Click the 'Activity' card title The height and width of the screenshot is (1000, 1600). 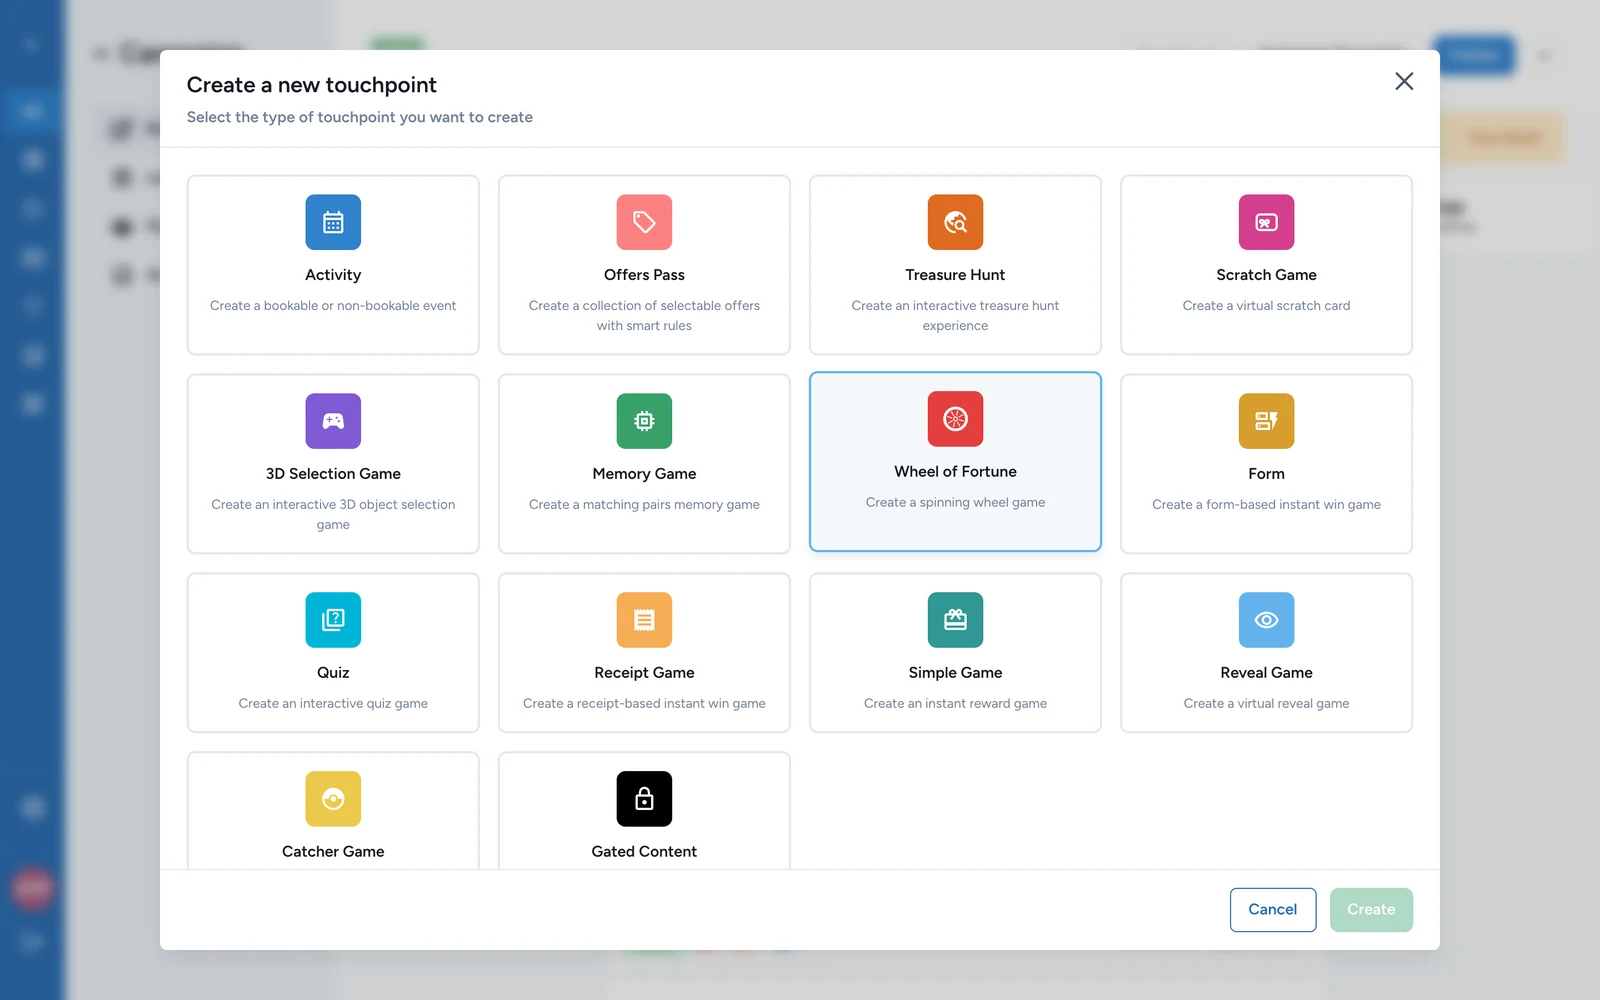[333, 275]
